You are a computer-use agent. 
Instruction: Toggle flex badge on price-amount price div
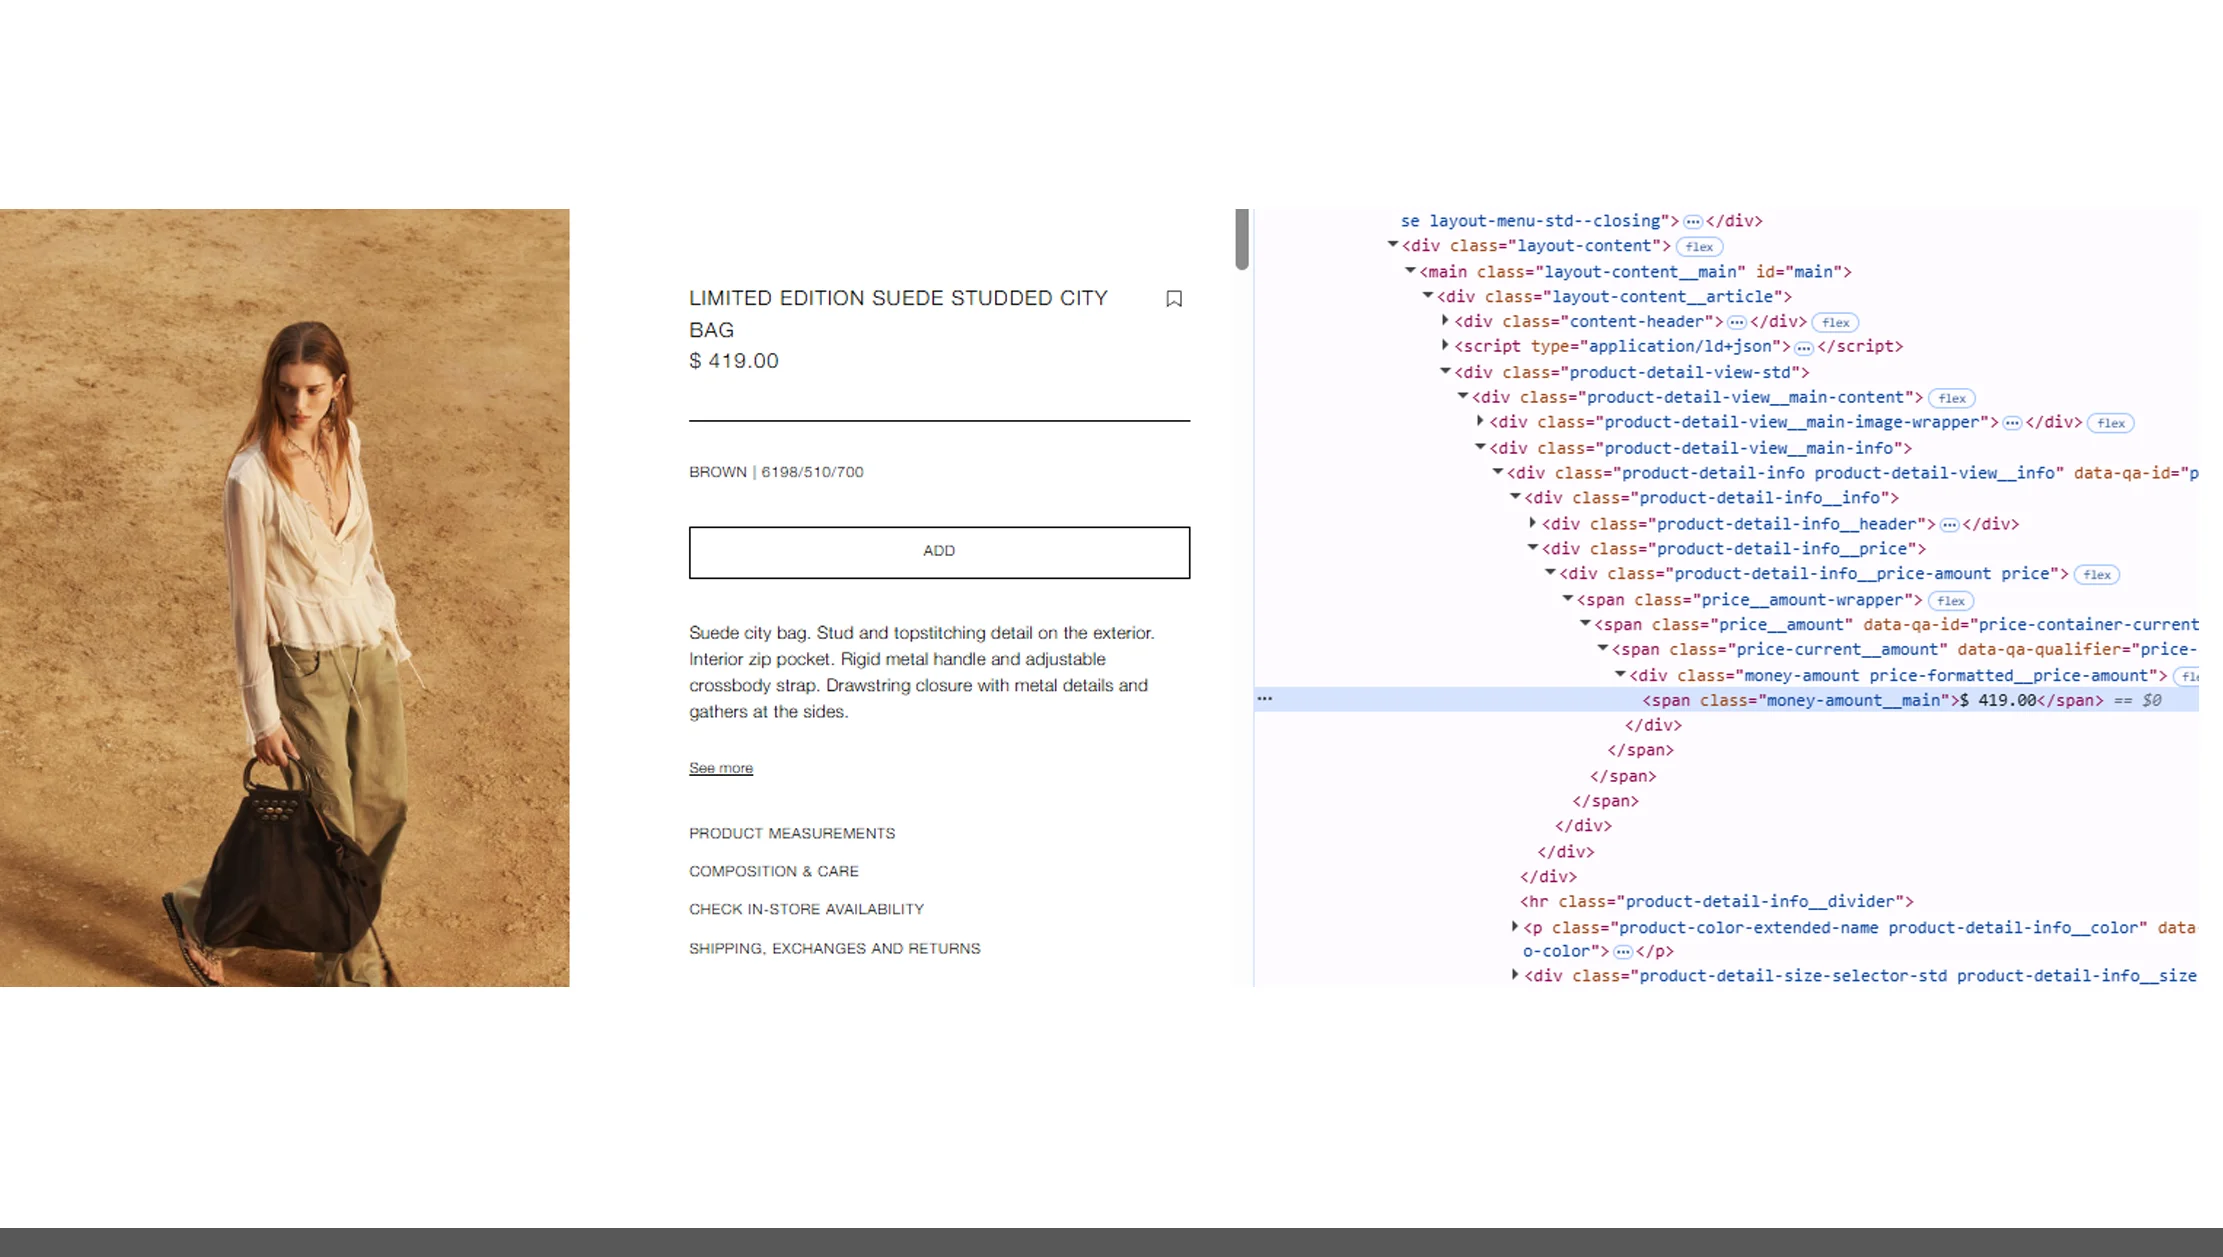[x=2097, y=575]
